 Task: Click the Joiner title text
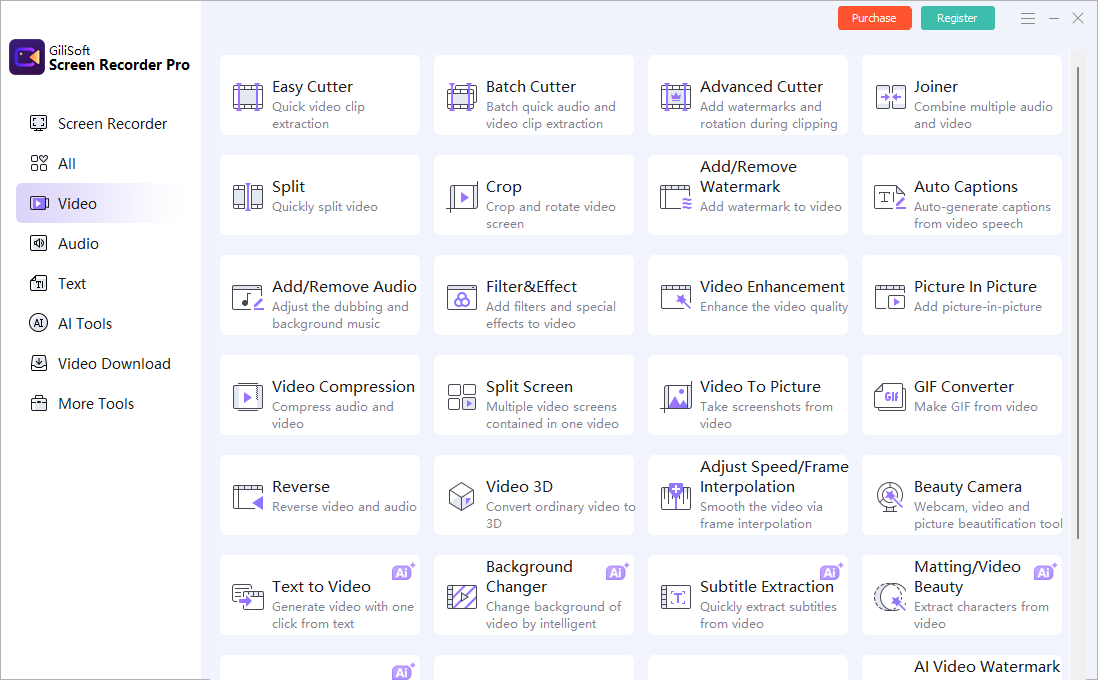936,87
